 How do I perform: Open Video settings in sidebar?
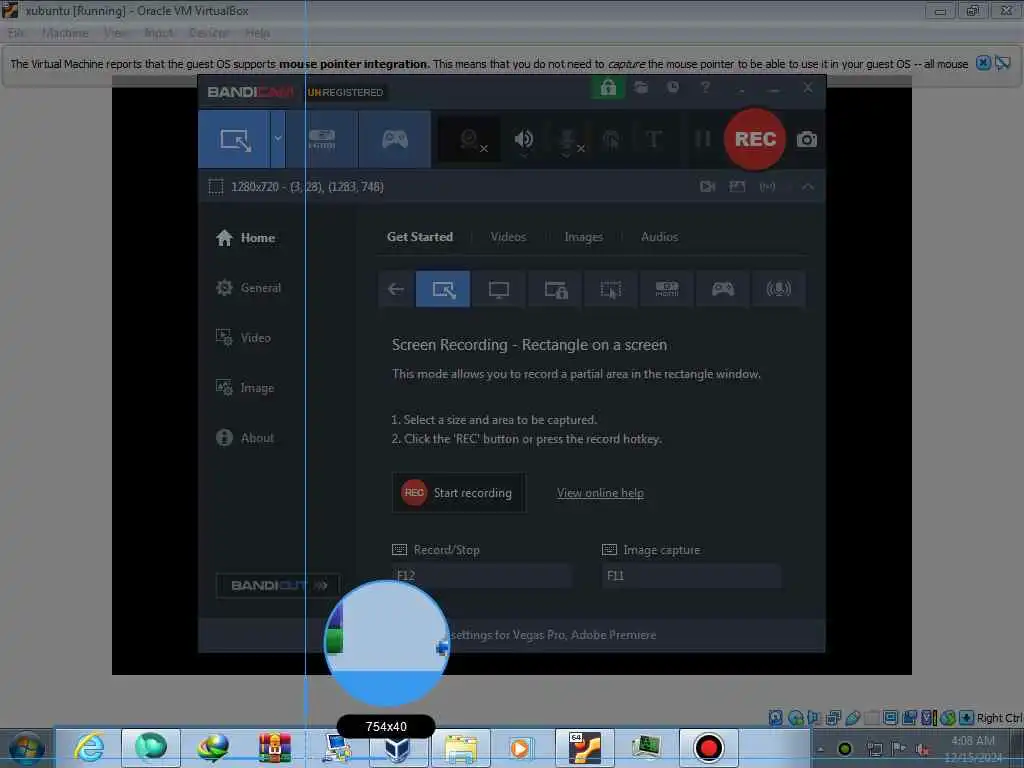pos(244,338)
